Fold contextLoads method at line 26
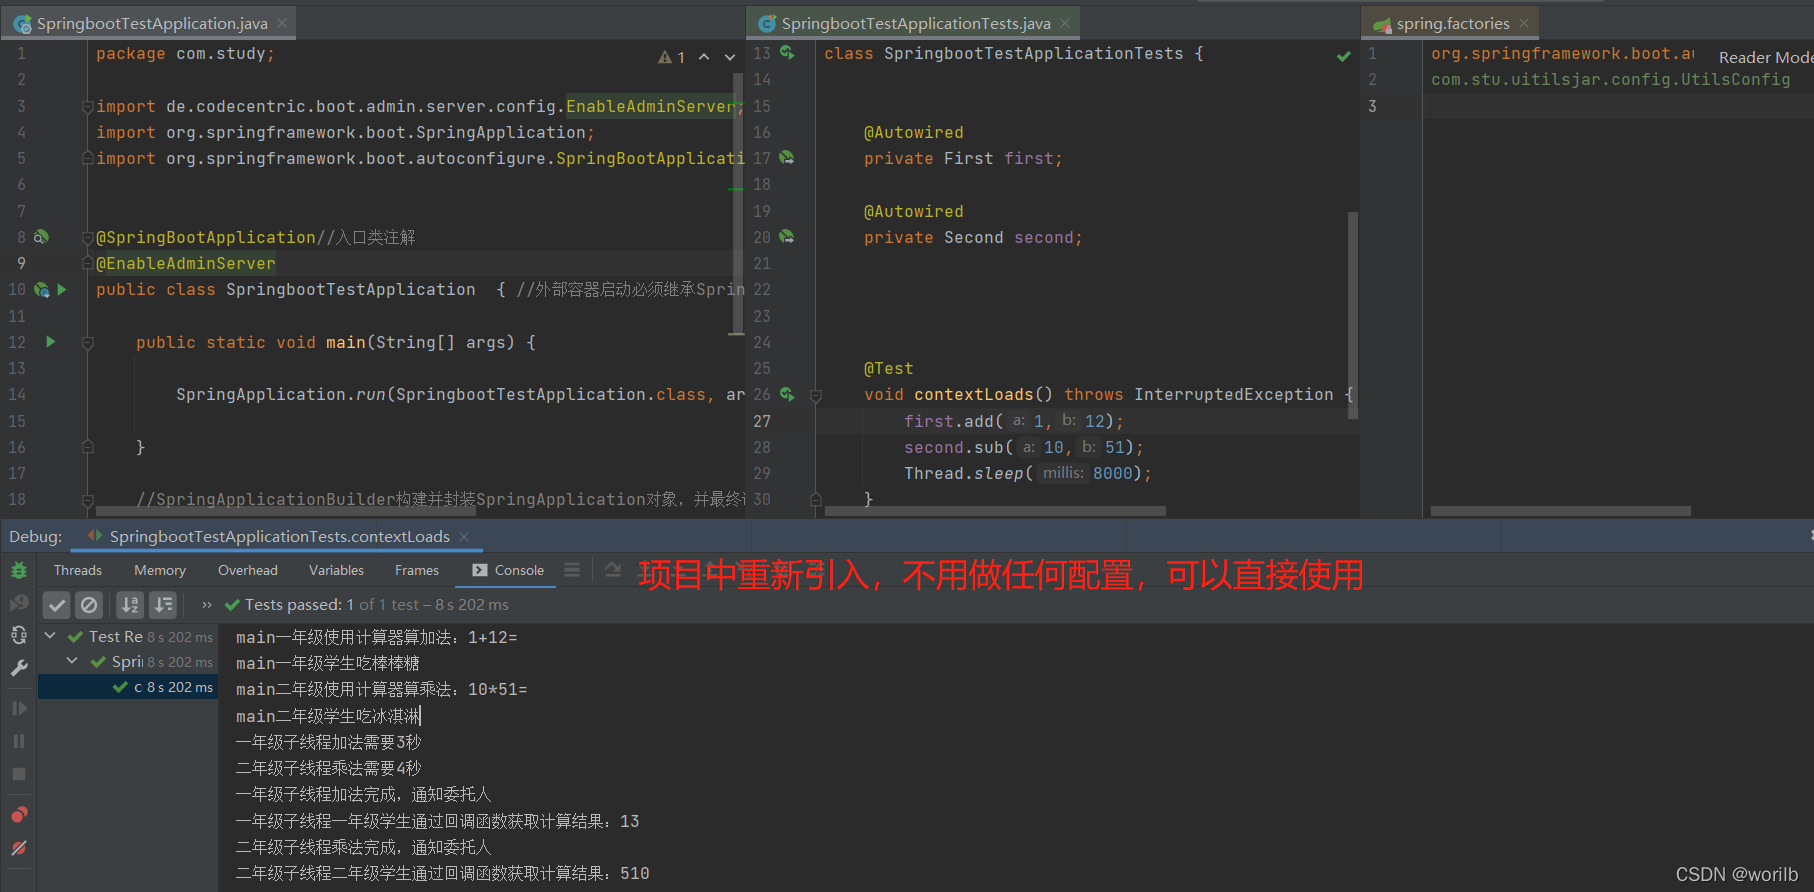1814x892 pixels. coord(815,395)
